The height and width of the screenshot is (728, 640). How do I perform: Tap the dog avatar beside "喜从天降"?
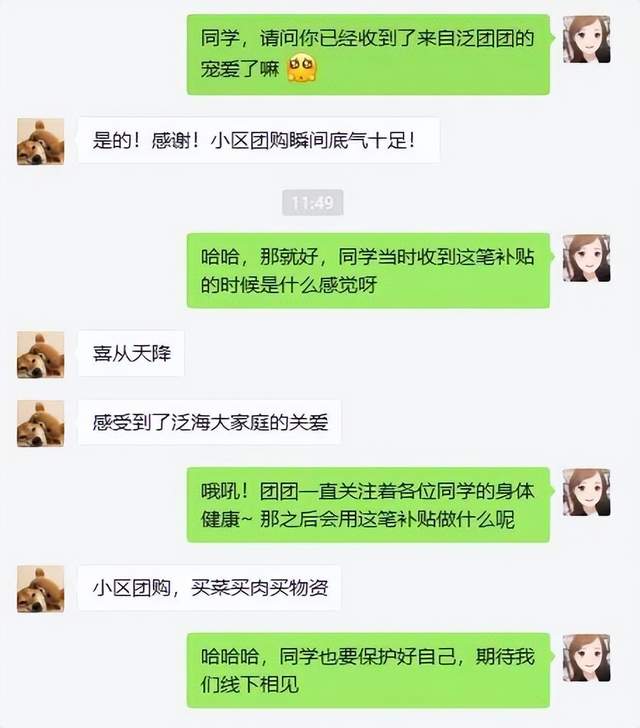pos(40,355)
